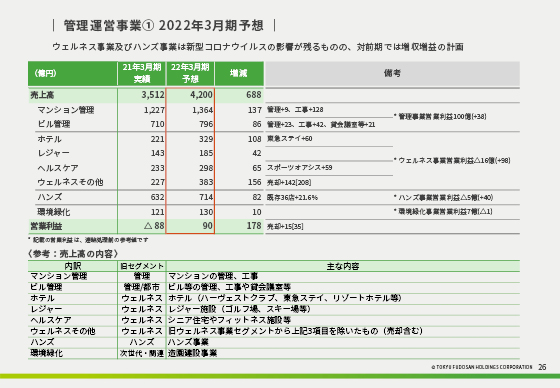Select the change value '42'

coord(257,154)
